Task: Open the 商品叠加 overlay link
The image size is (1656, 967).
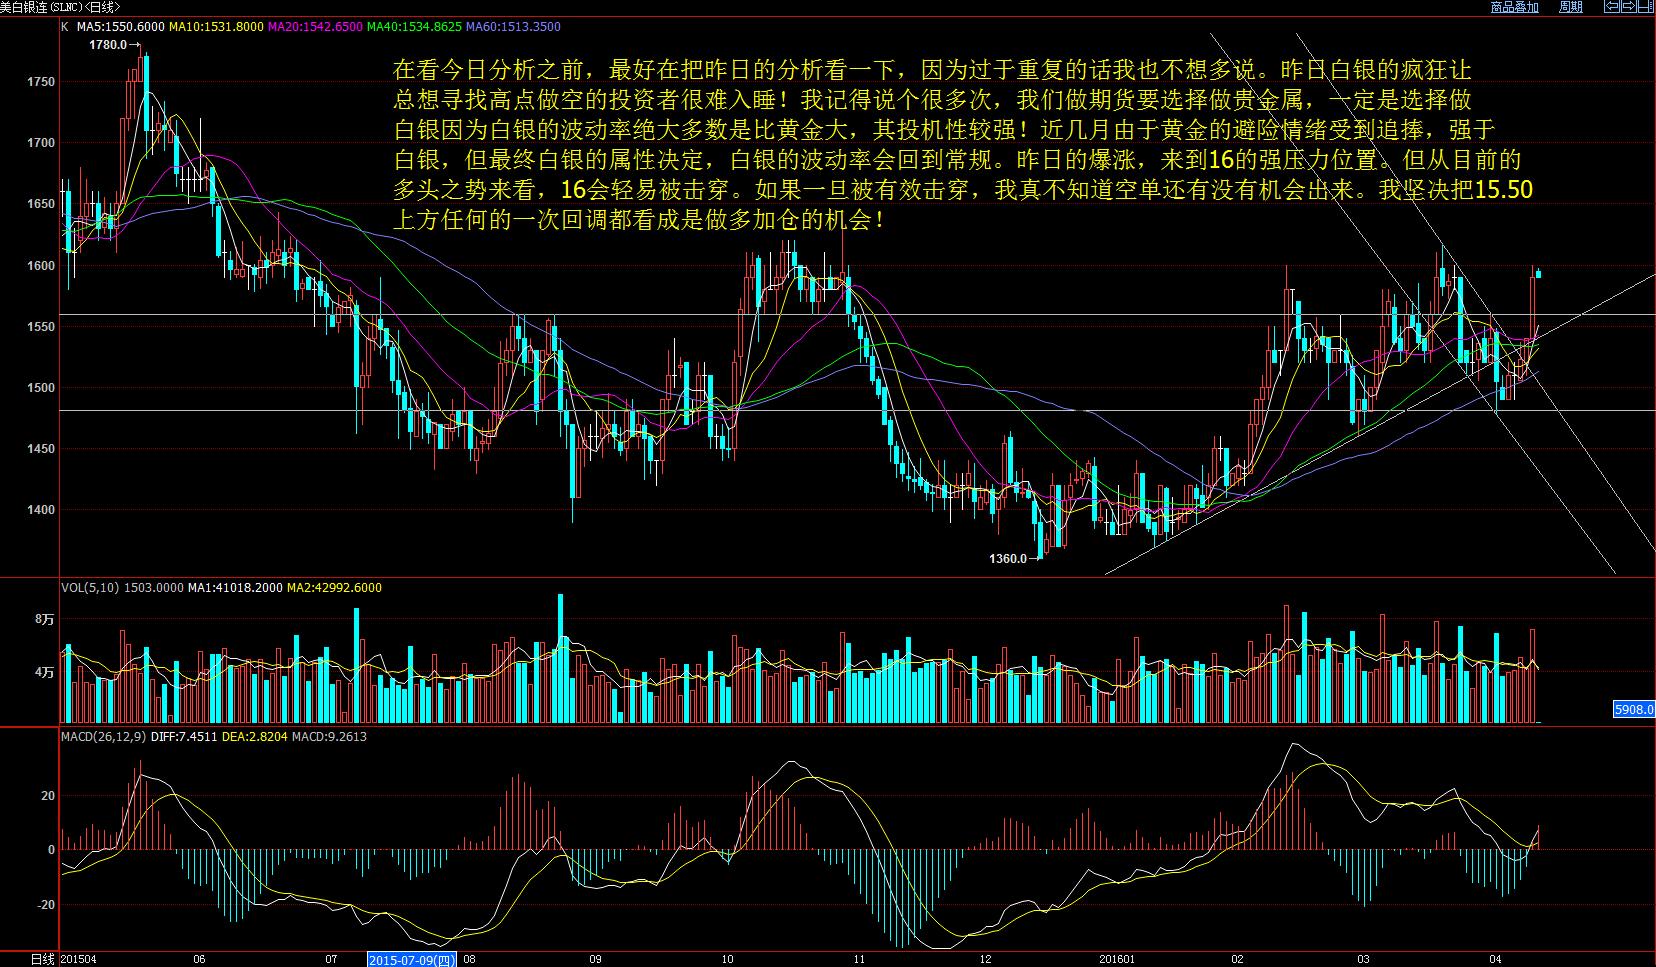Action: coord(1514,7)
